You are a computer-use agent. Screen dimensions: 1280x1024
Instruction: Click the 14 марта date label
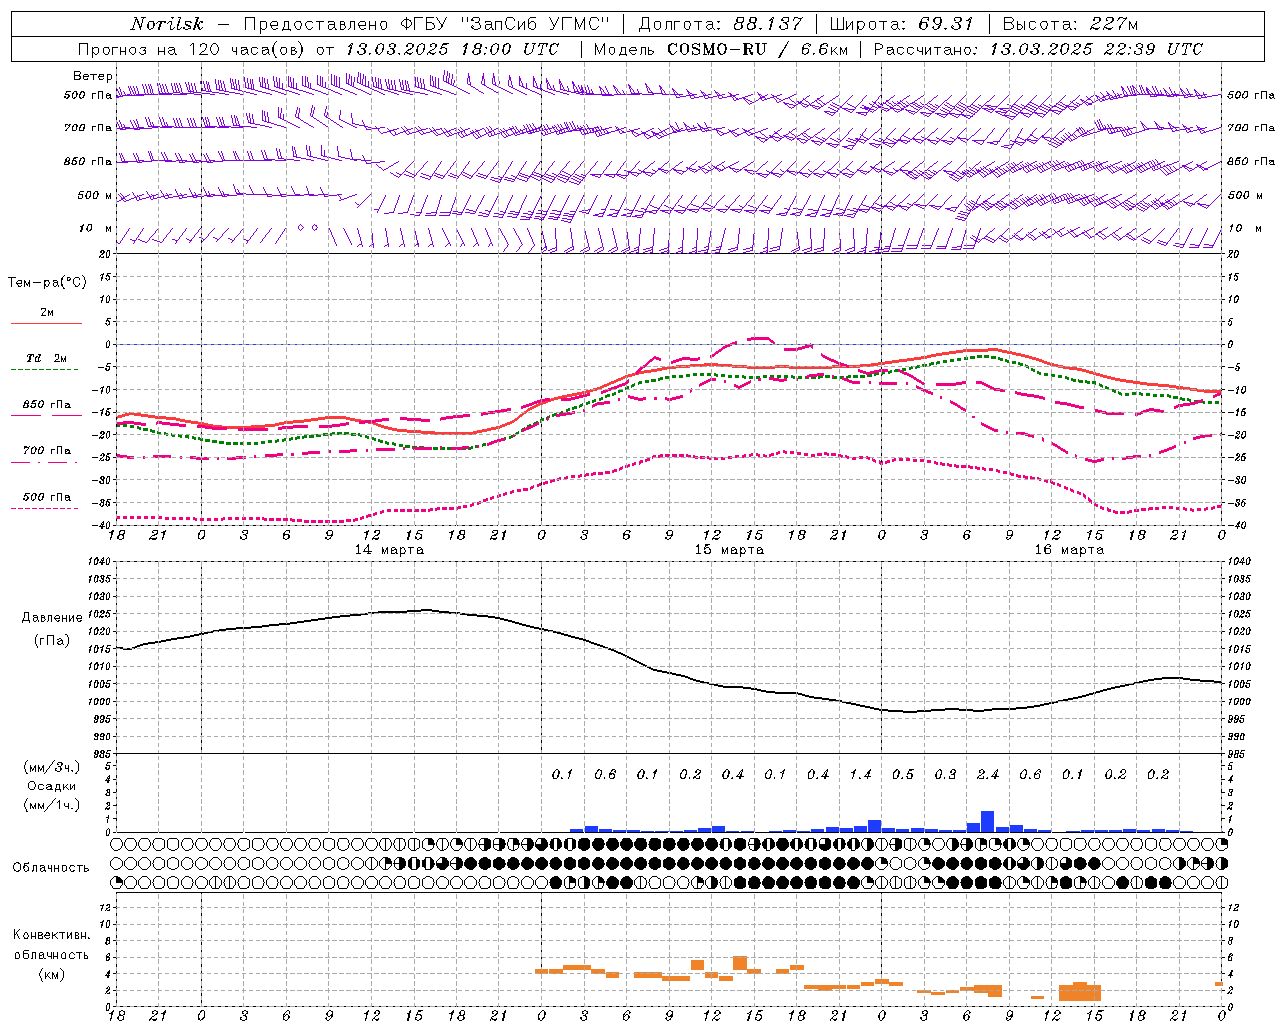coord(389,550)
